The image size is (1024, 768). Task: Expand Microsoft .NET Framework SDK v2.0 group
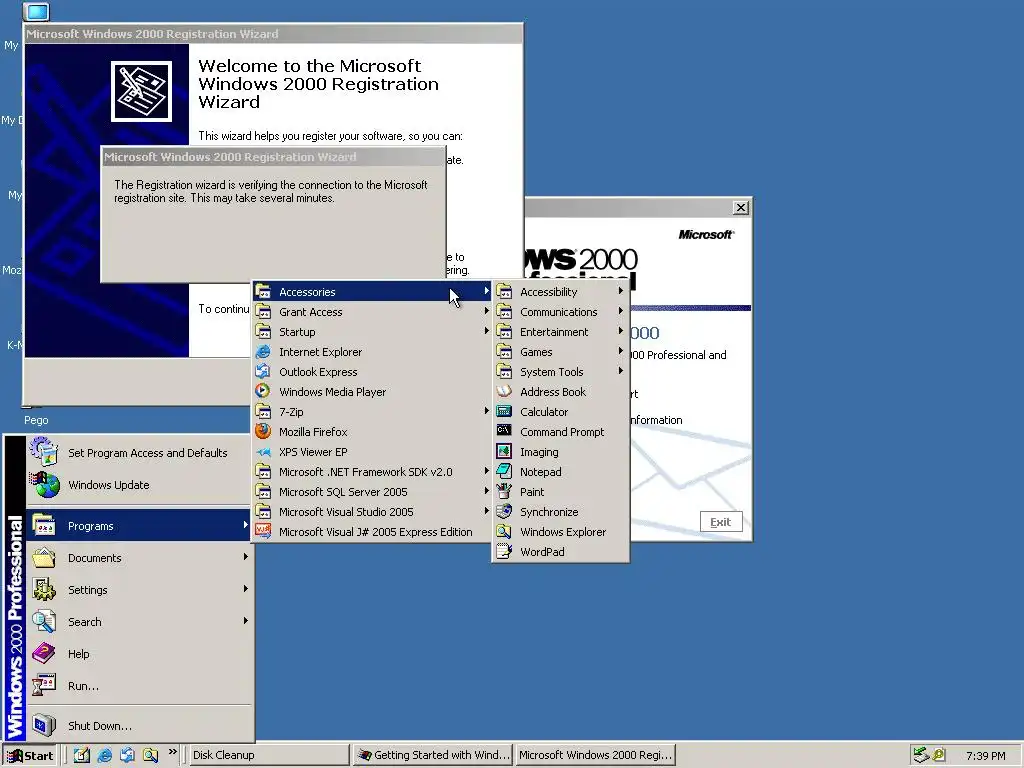tap(372, 472)
